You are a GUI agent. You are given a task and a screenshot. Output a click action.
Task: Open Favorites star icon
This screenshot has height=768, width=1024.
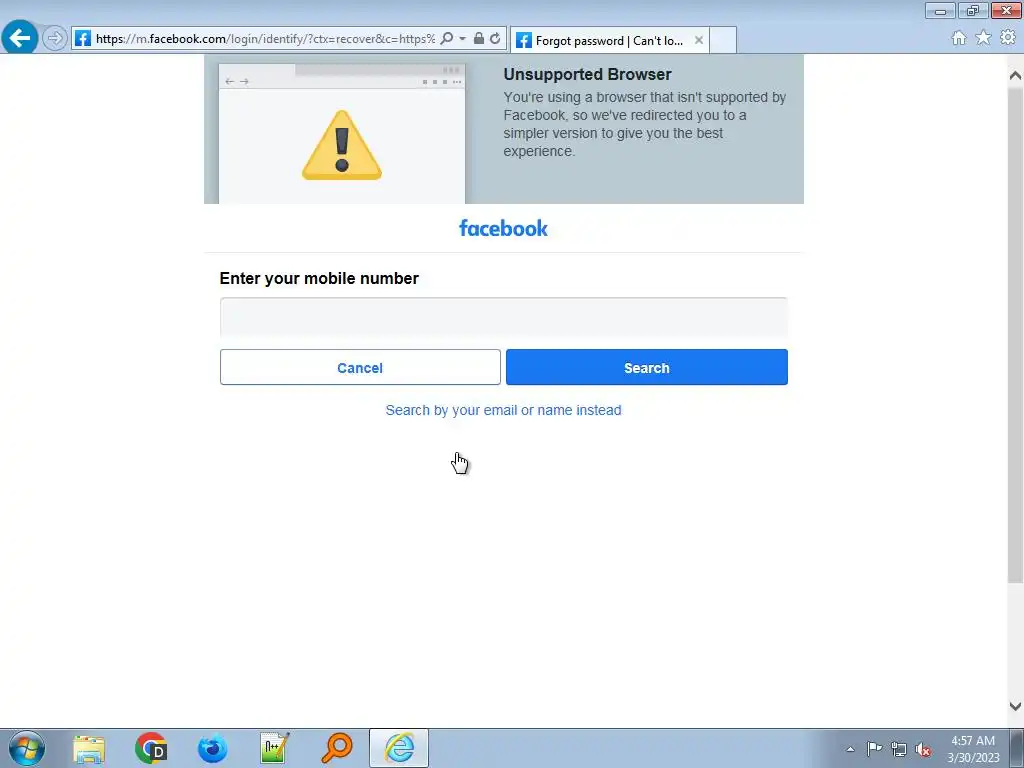coord(983,38)
